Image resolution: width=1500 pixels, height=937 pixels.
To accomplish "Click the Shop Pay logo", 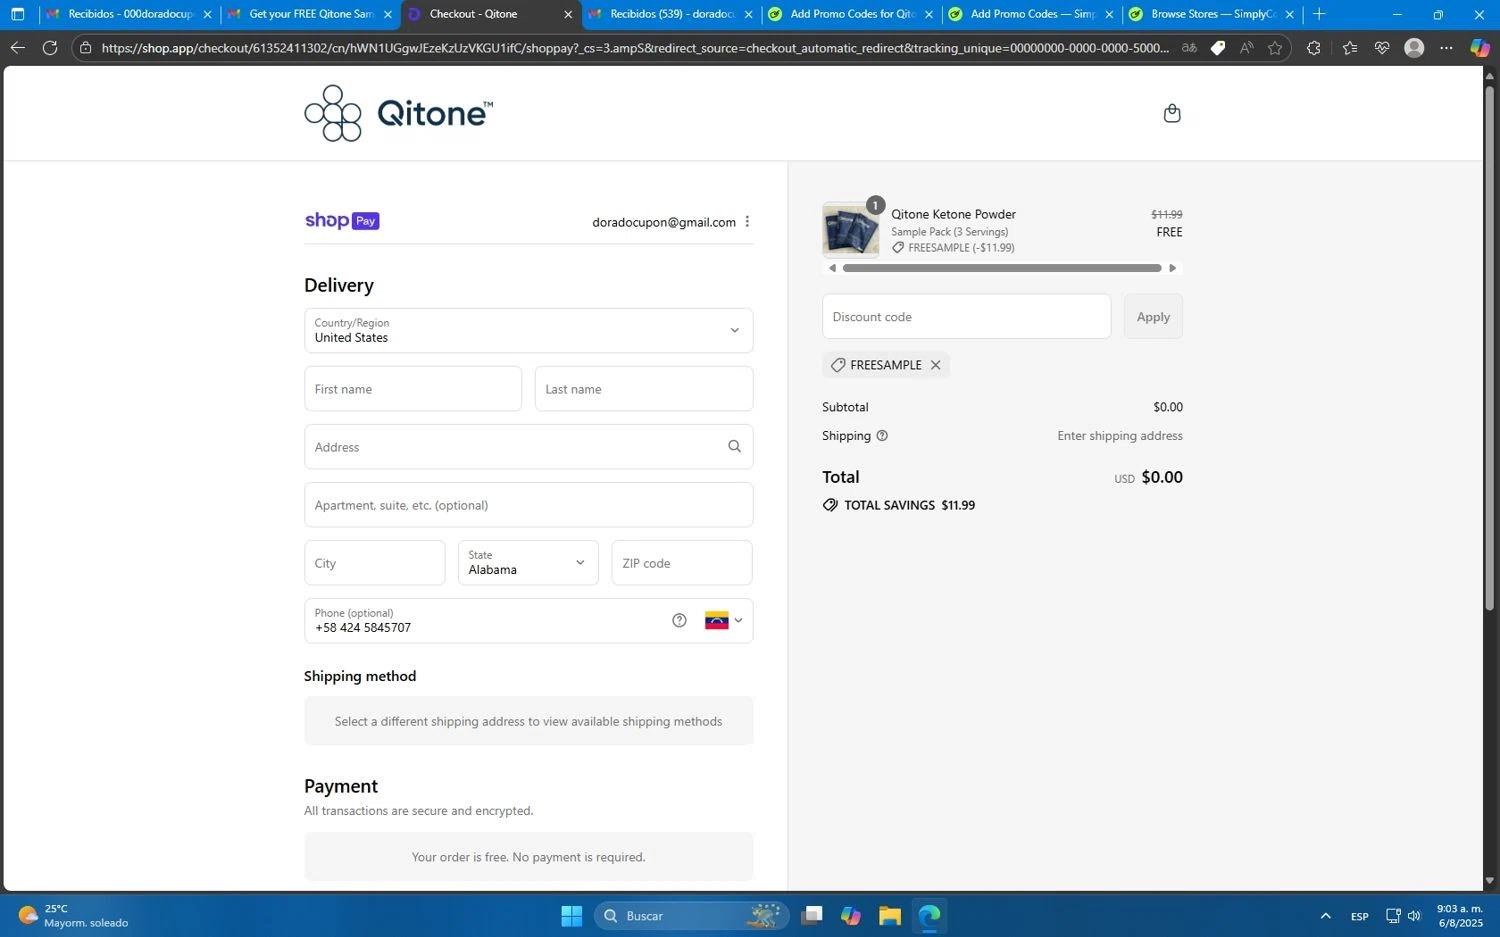I will coord(342,221).
